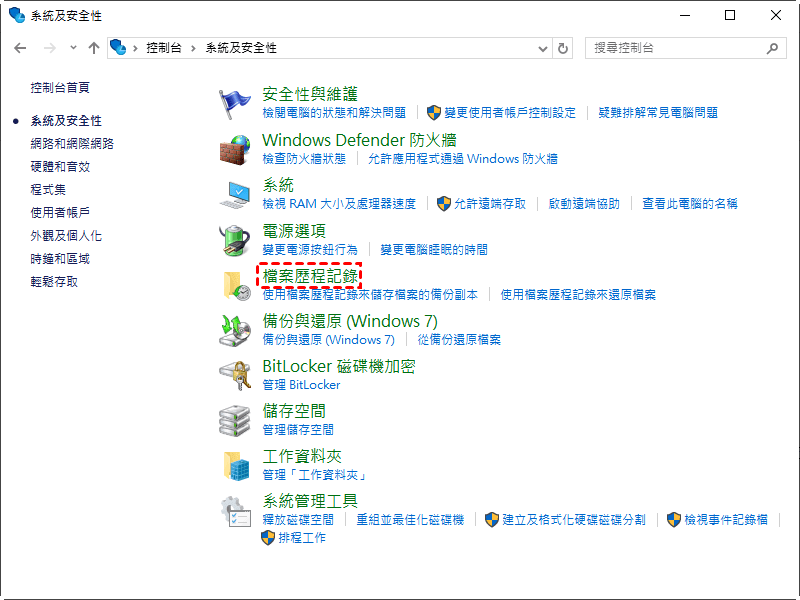Image resolution: width=800 pixels, height=600 pixels.
Task: Click 管理 BitLocker
Action: pyautogui.click(x=301, y=384)
